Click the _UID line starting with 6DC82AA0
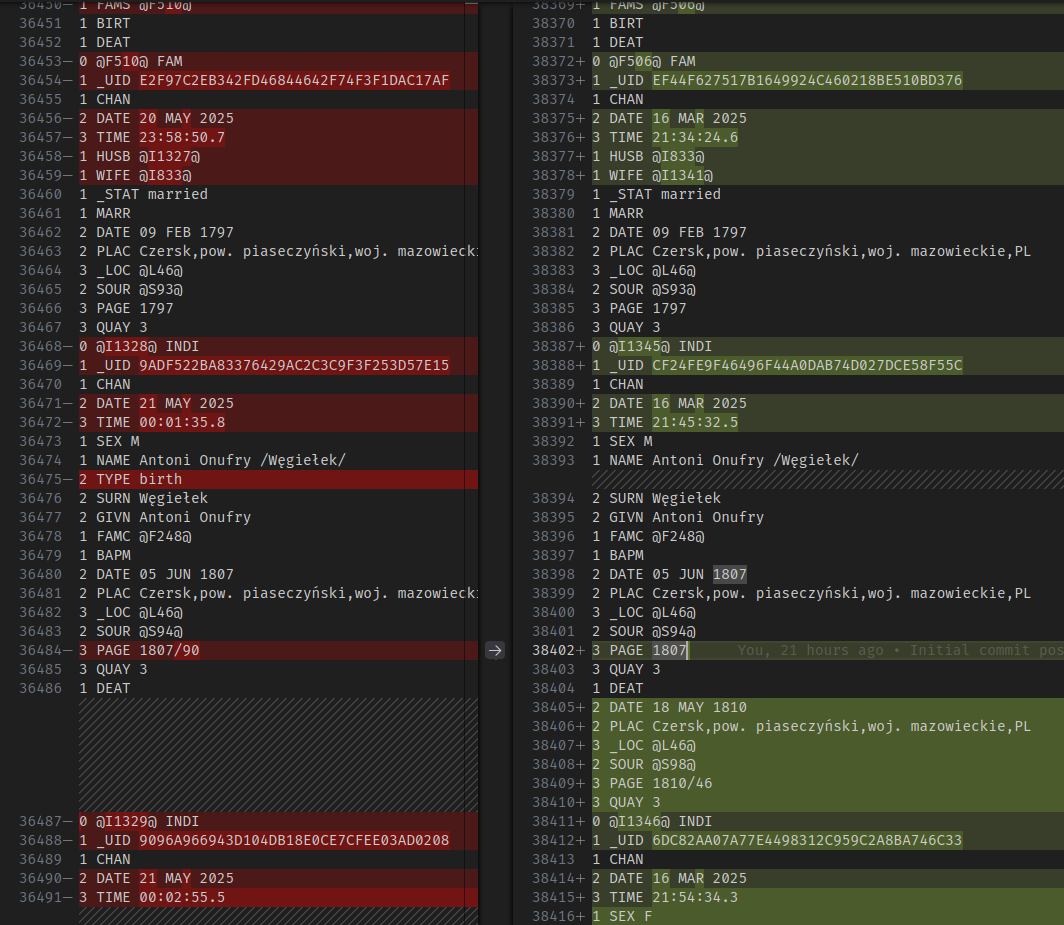 tap(785, 840)
